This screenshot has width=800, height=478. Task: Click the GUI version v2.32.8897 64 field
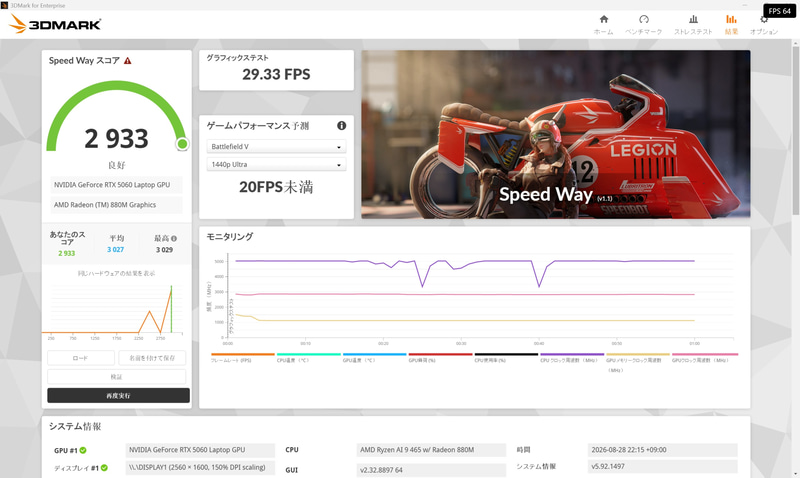tap(431, 470)
